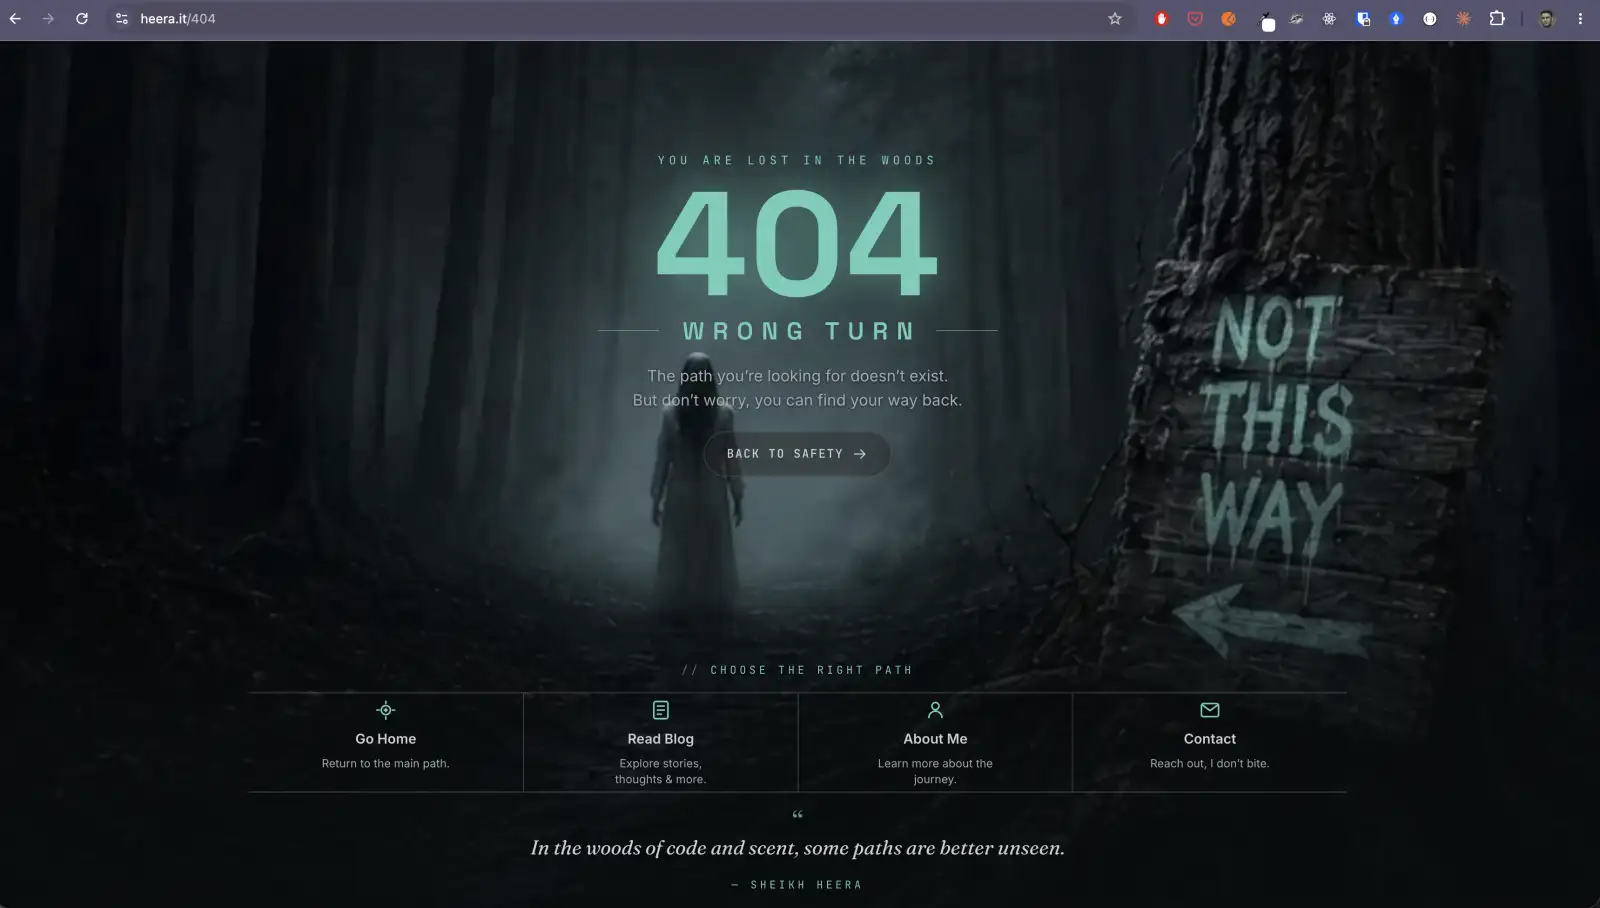Image resolution: width=1600 pixels, height=908 pixels.
Task: Bookmark this page with the star
Action: click(x=1115, y=18)
